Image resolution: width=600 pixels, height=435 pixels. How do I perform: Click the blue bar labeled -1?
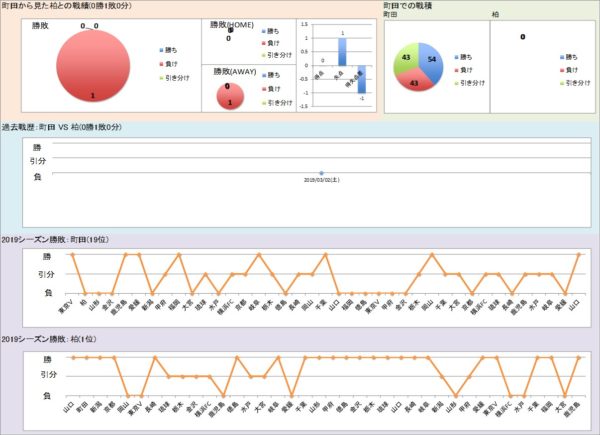point(362,79)
